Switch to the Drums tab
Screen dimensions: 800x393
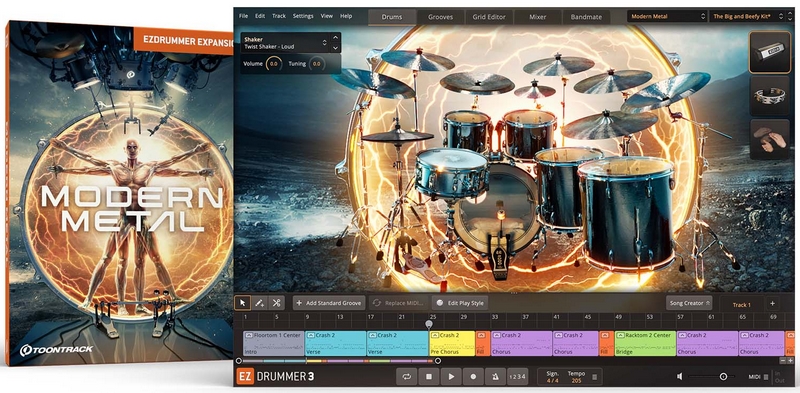(x=392, y=17)
